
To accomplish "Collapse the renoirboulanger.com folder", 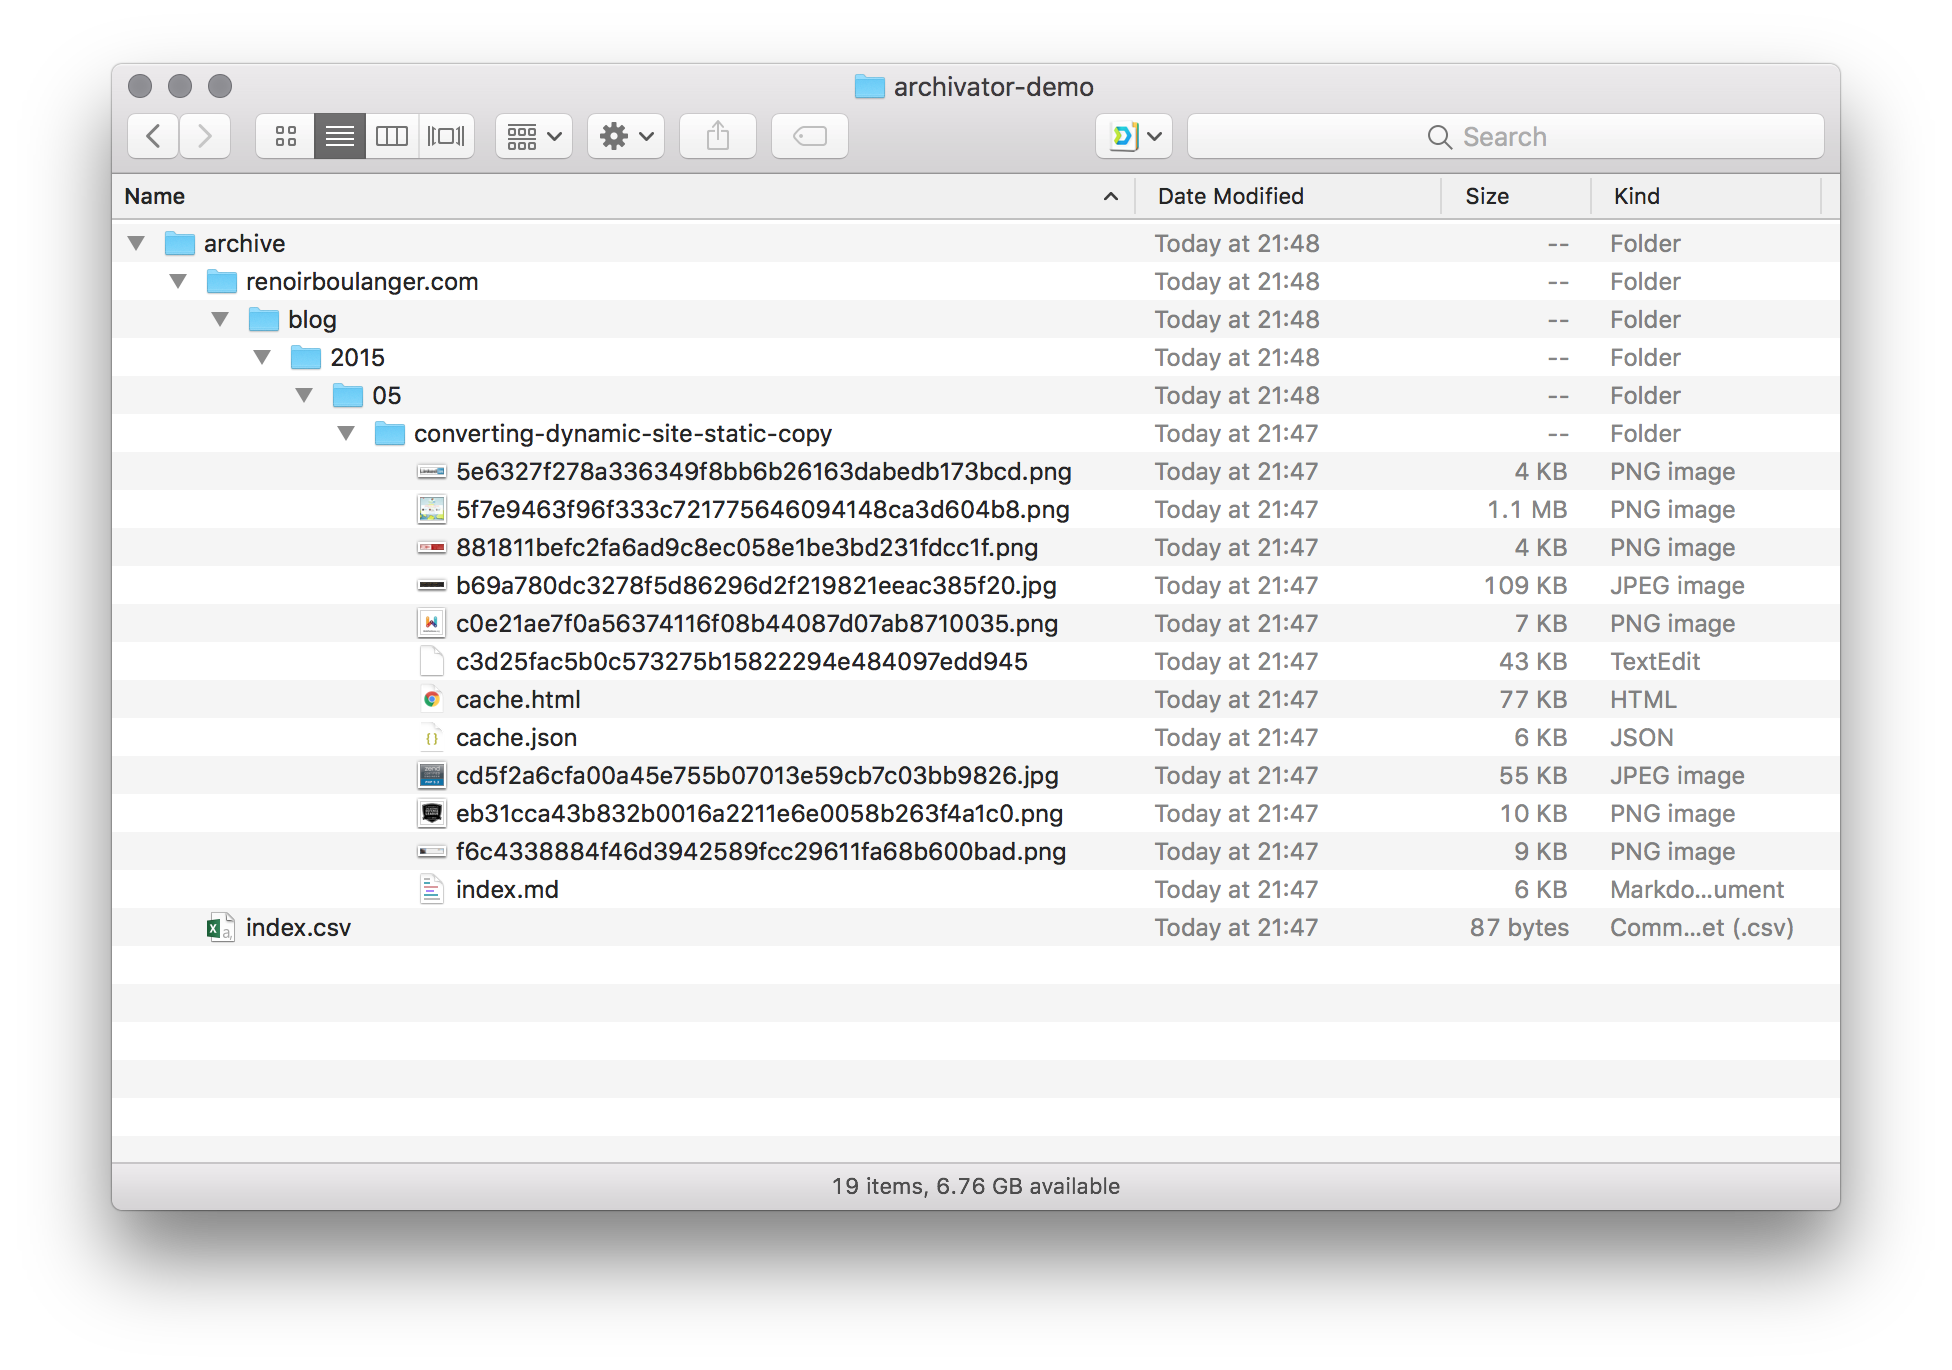I will pos(179,281).
